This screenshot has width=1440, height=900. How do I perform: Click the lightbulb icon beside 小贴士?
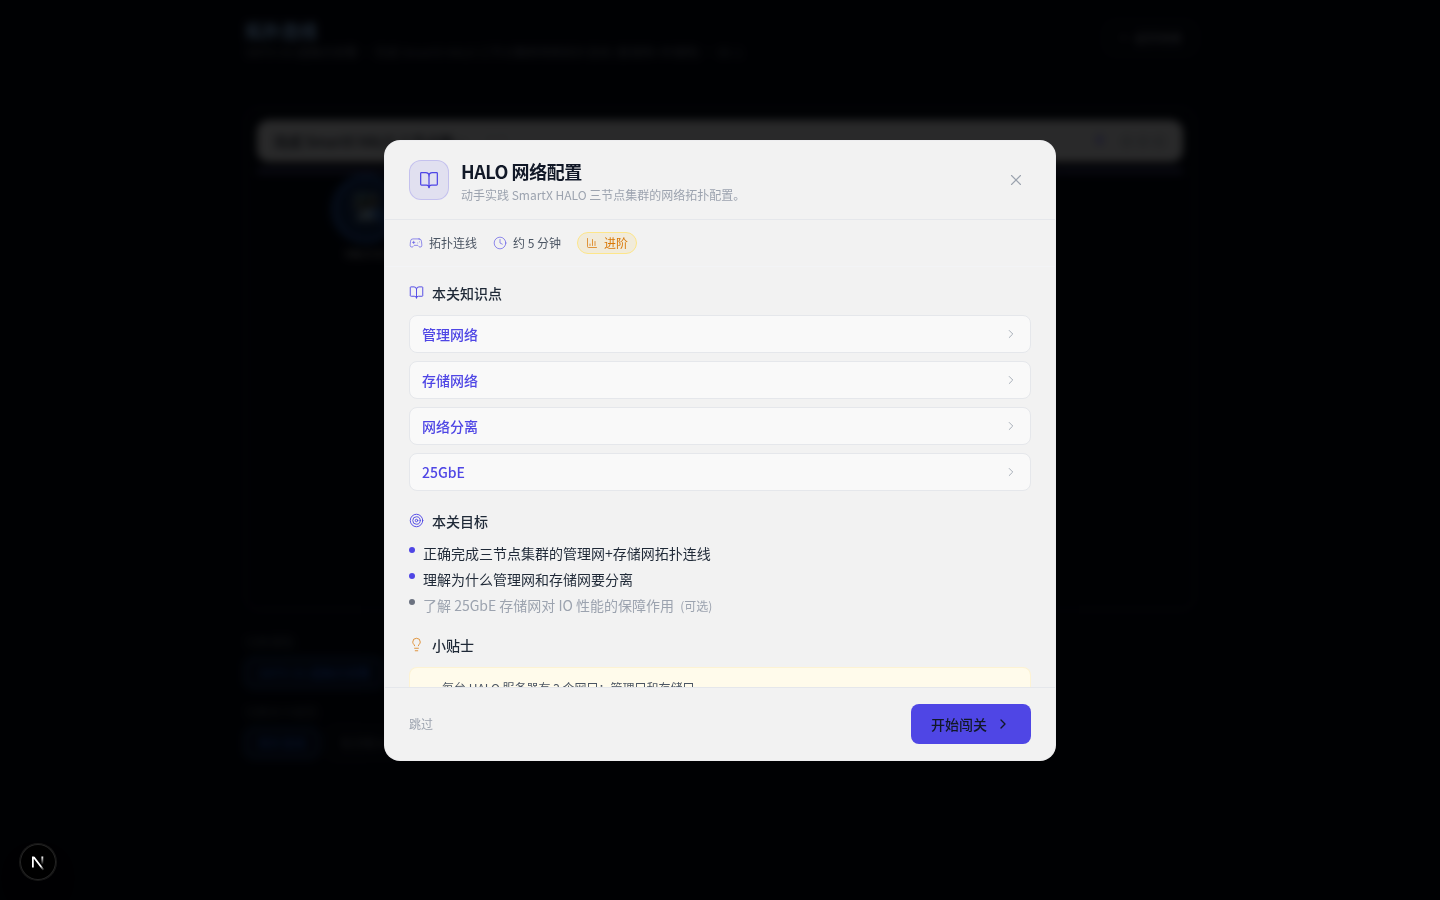click(417, 644)
